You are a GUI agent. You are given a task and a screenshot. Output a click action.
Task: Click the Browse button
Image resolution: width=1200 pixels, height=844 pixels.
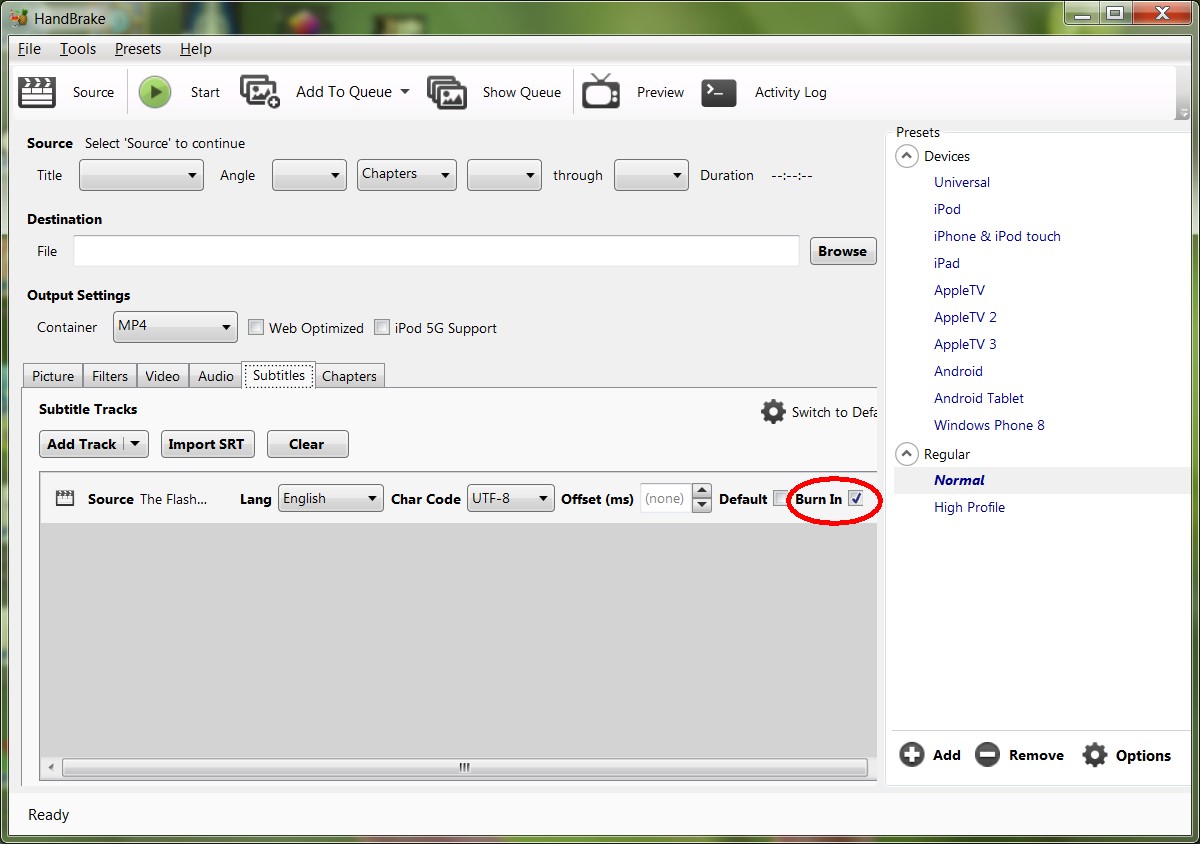click(x=843, y=251)
